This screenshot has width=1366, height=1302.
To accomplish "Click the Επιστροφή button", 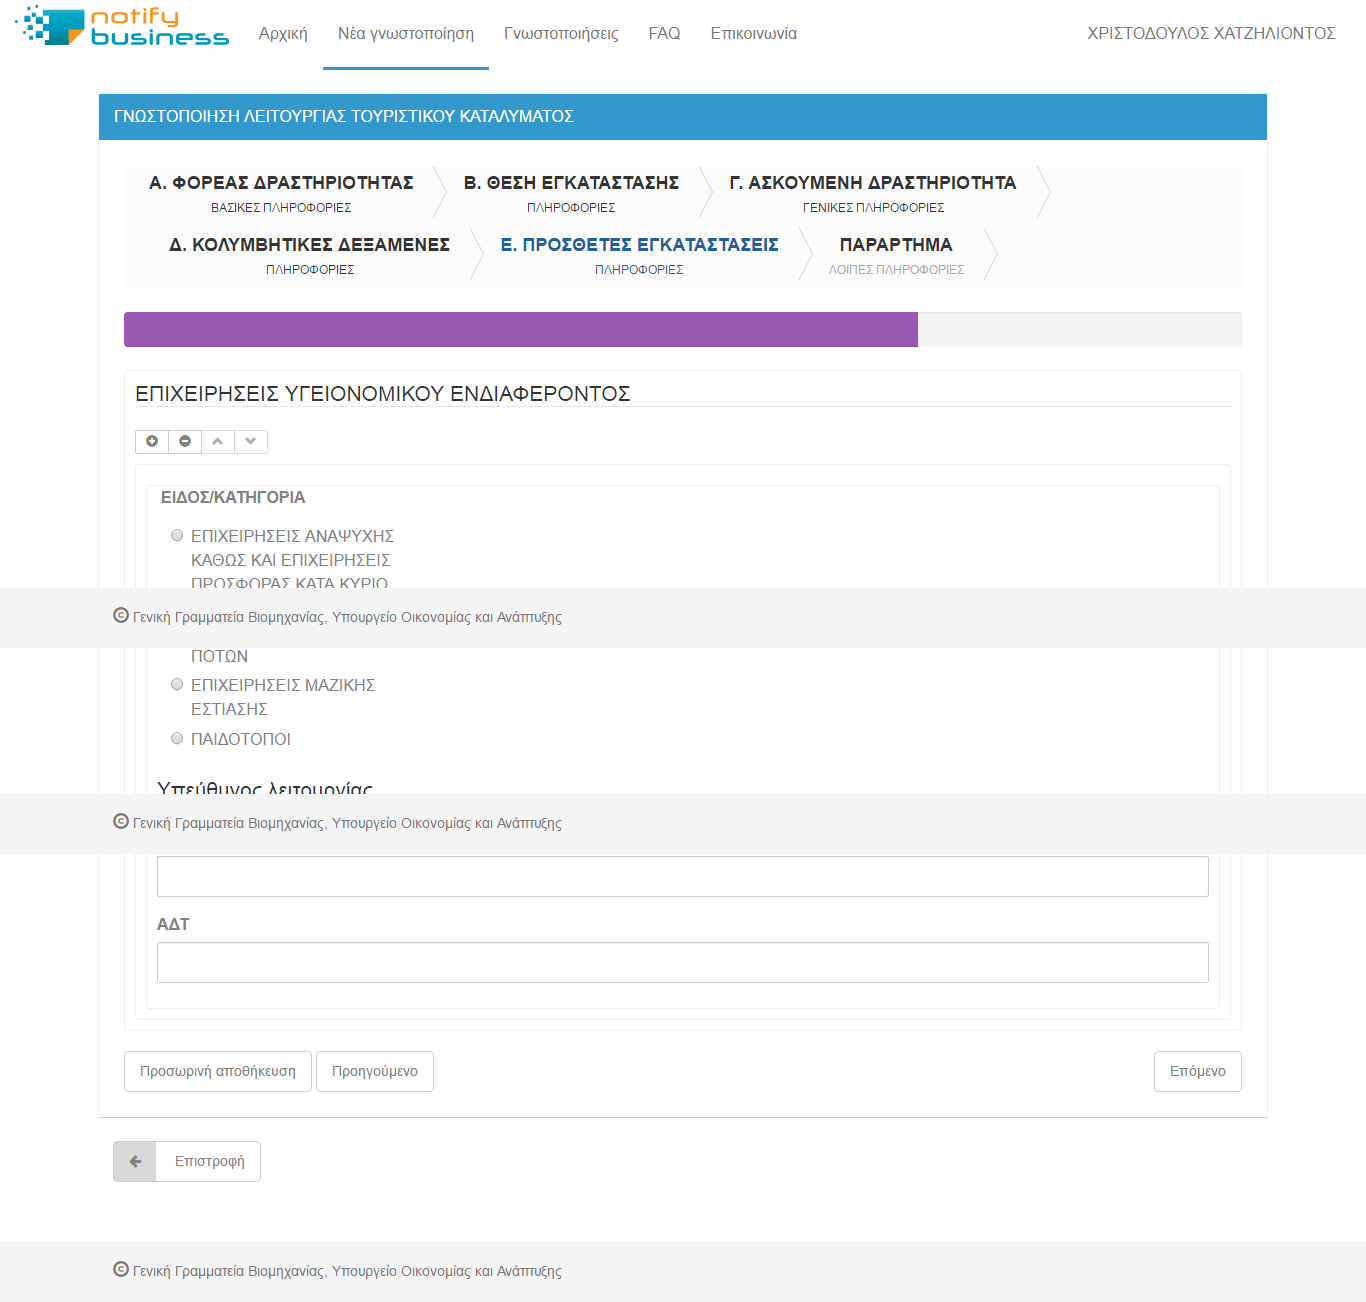I will 187,1161.
